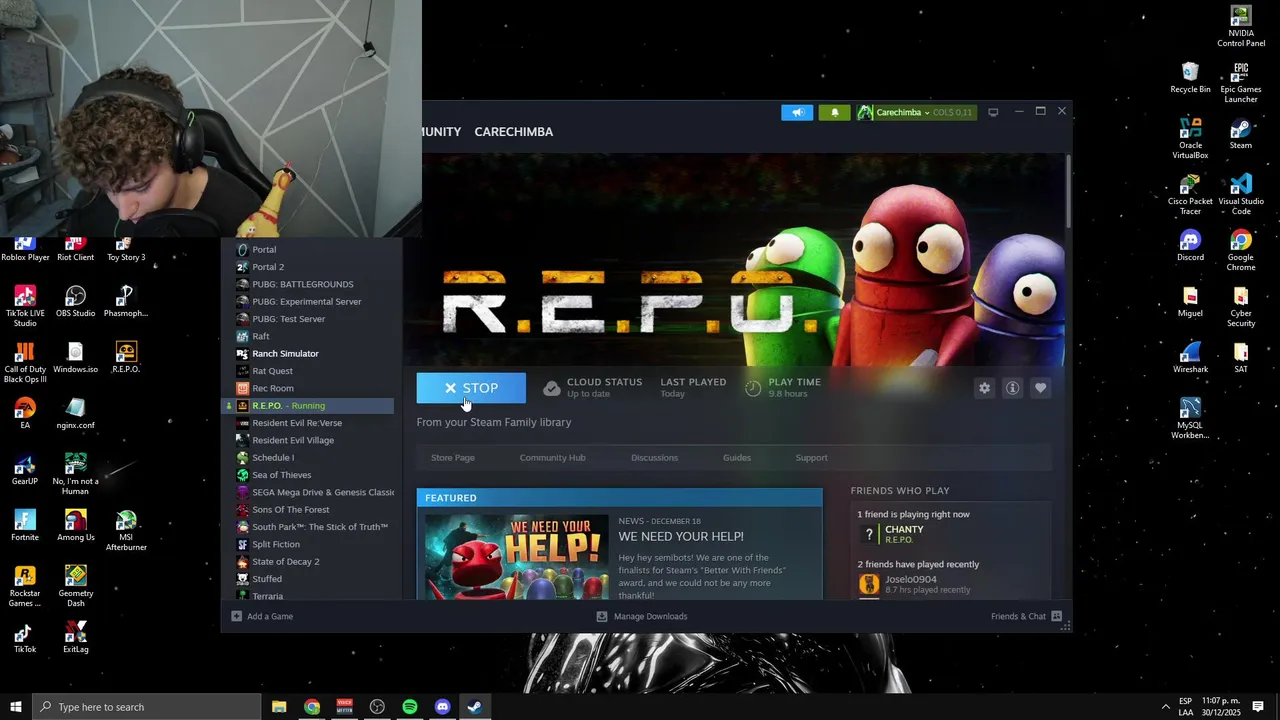Click the Steam window vertical scrollbar
Screen dimensions: 1280x720
coord(1068,190)
